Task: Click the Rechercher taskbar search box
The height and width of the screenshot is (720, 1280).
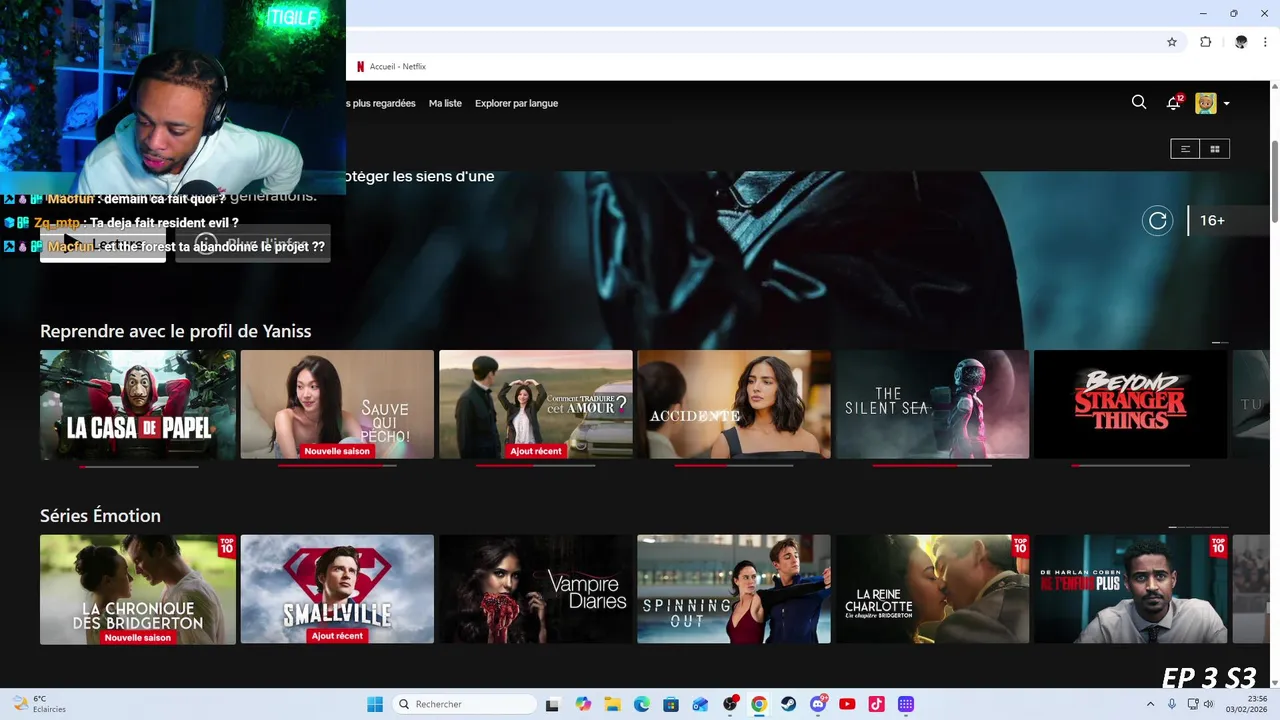Action: pos(464,704)
